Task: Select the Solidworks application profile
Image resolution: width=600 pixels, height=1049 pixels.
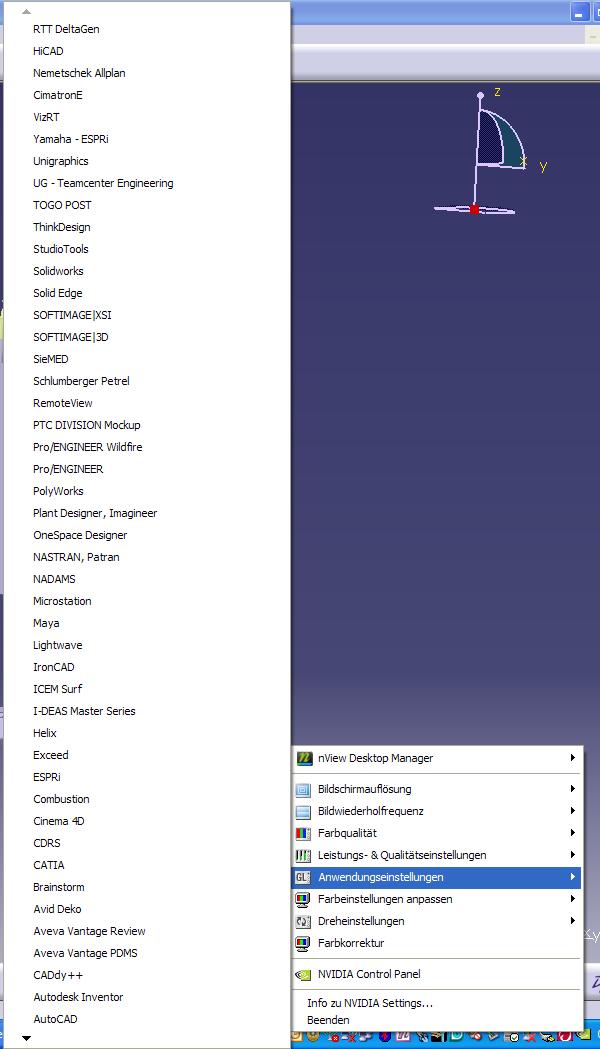Action: 58,271
